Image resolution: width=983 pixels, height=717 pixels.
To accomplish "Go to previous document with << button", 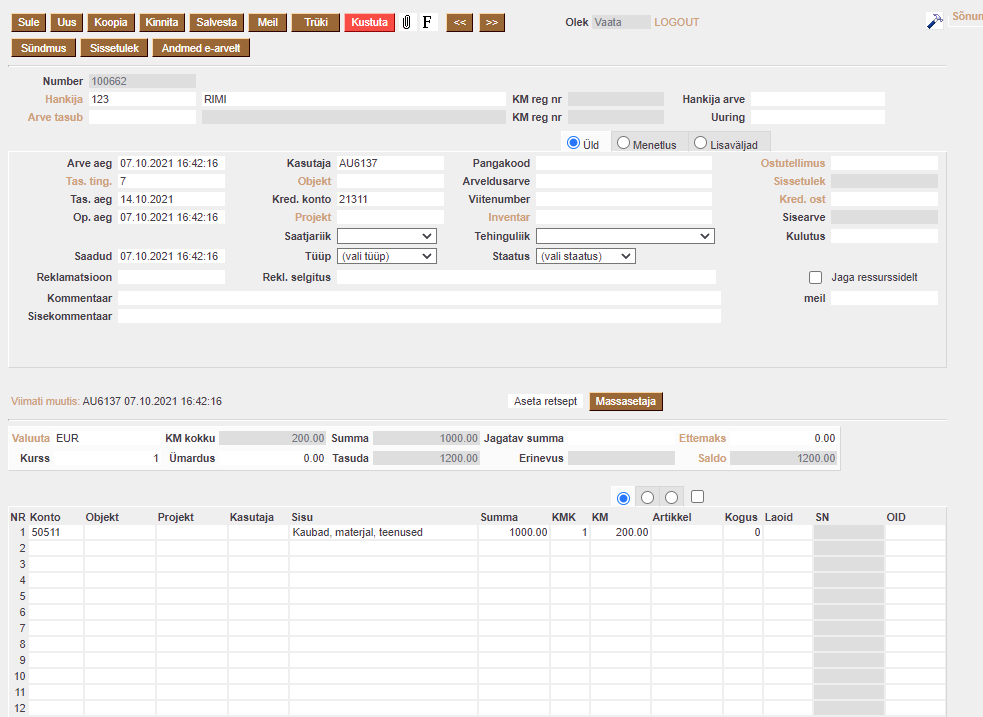I will (x=460, y=23).
